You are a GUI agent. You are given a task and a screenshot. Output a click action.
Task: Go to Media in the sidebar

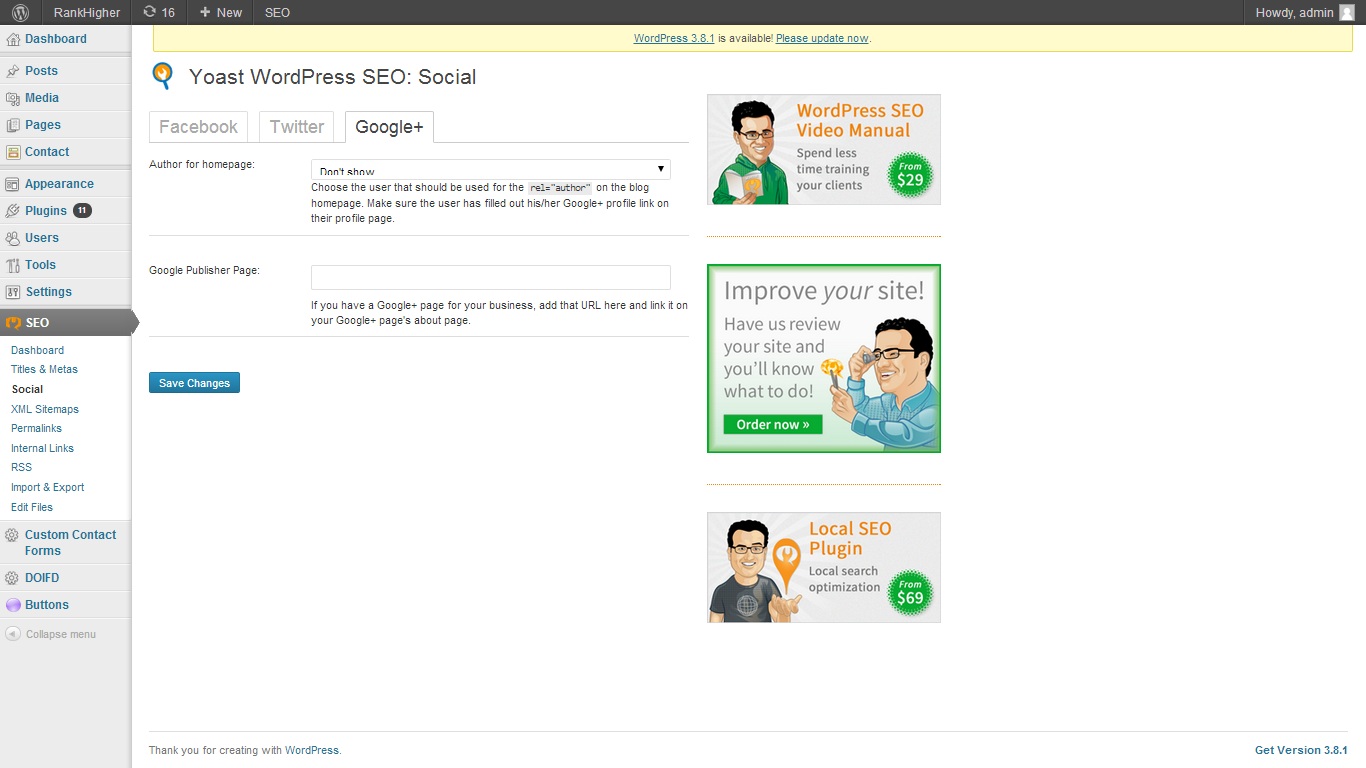click(42, 98)
